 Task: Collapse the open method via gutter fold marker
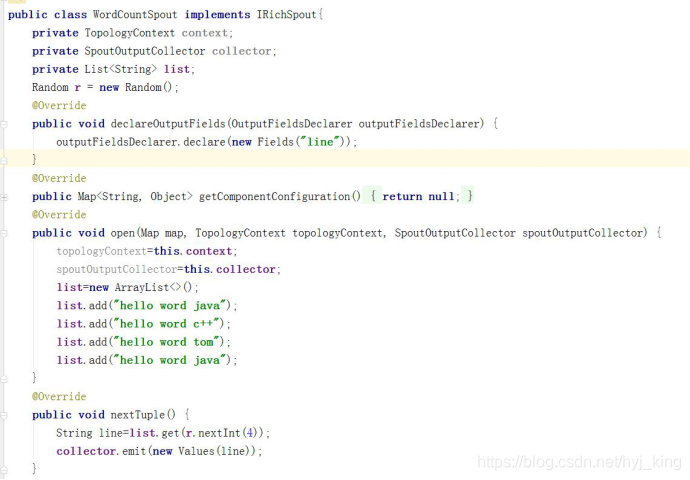(x=4, y=234)
